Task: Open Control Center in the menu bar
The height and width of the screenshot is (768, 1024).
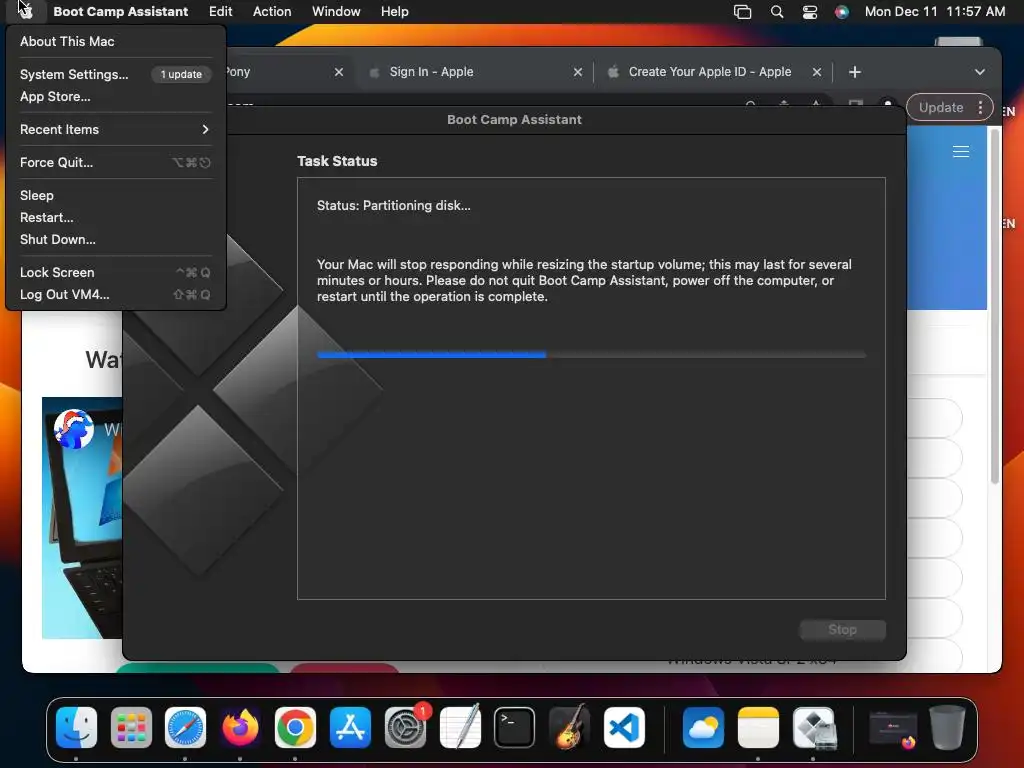Action: [810, 12]
